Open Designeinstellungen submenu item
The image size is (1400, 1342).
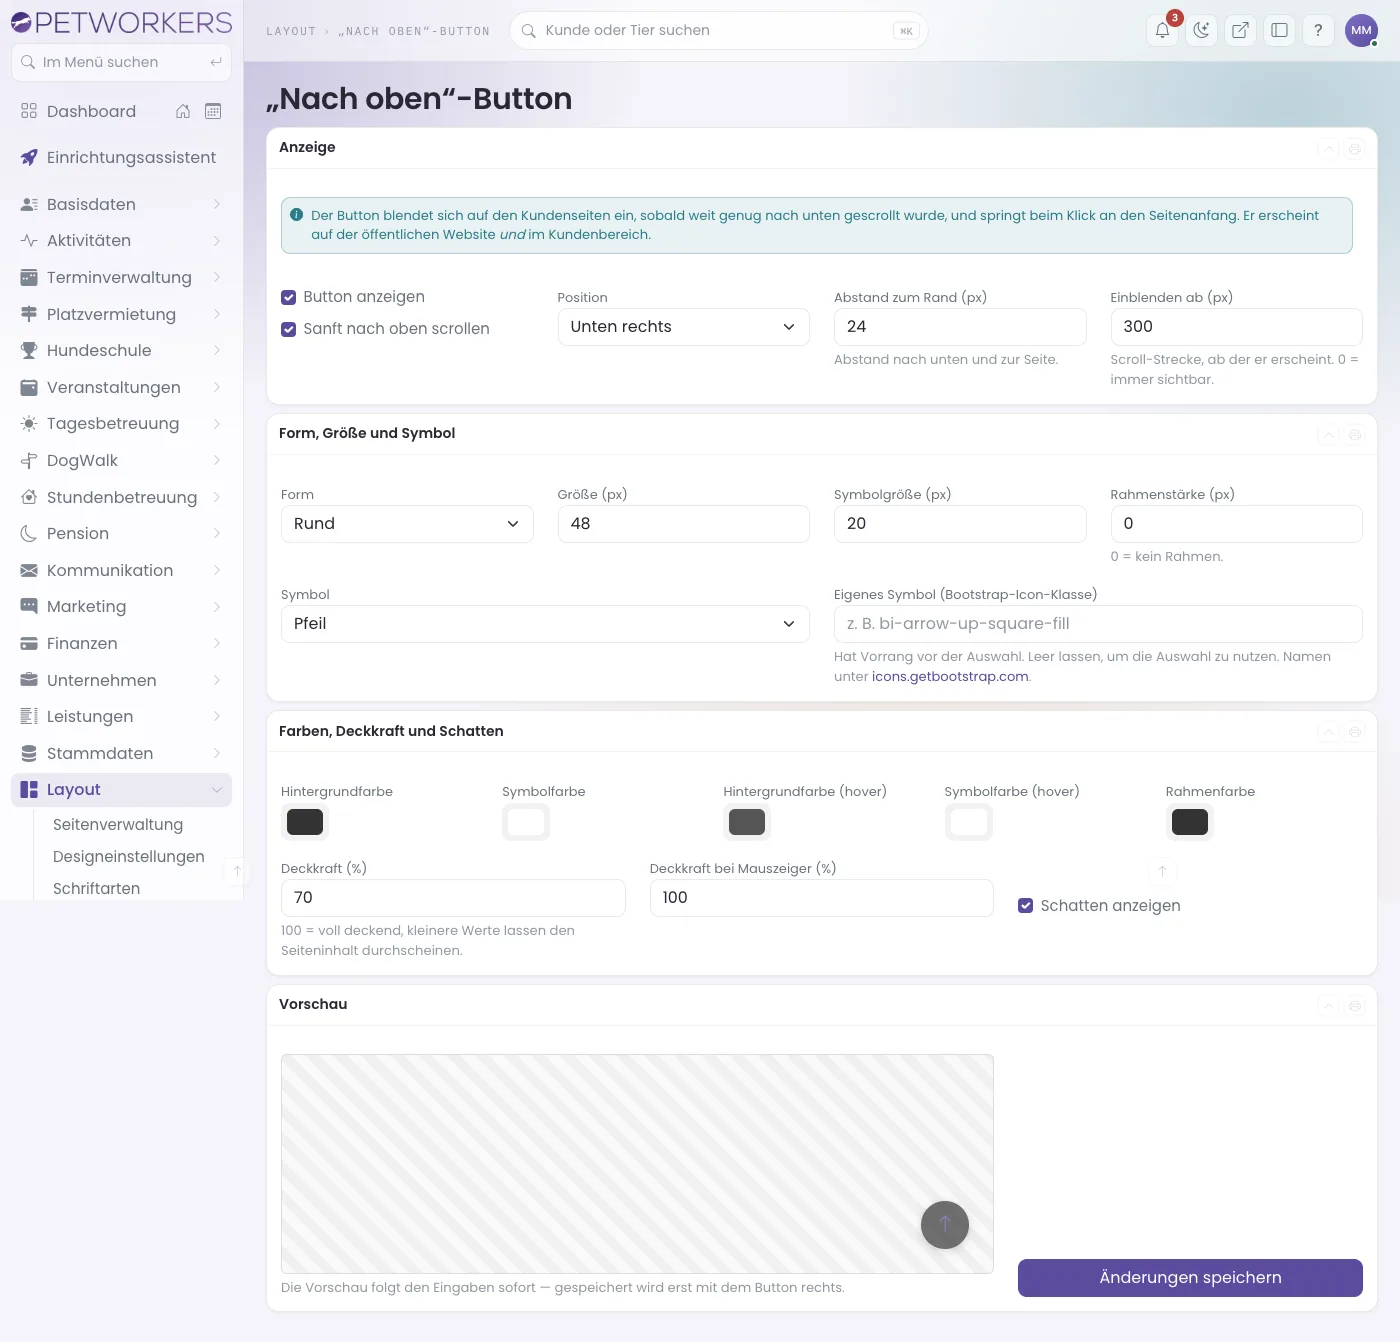click(129, 857)
